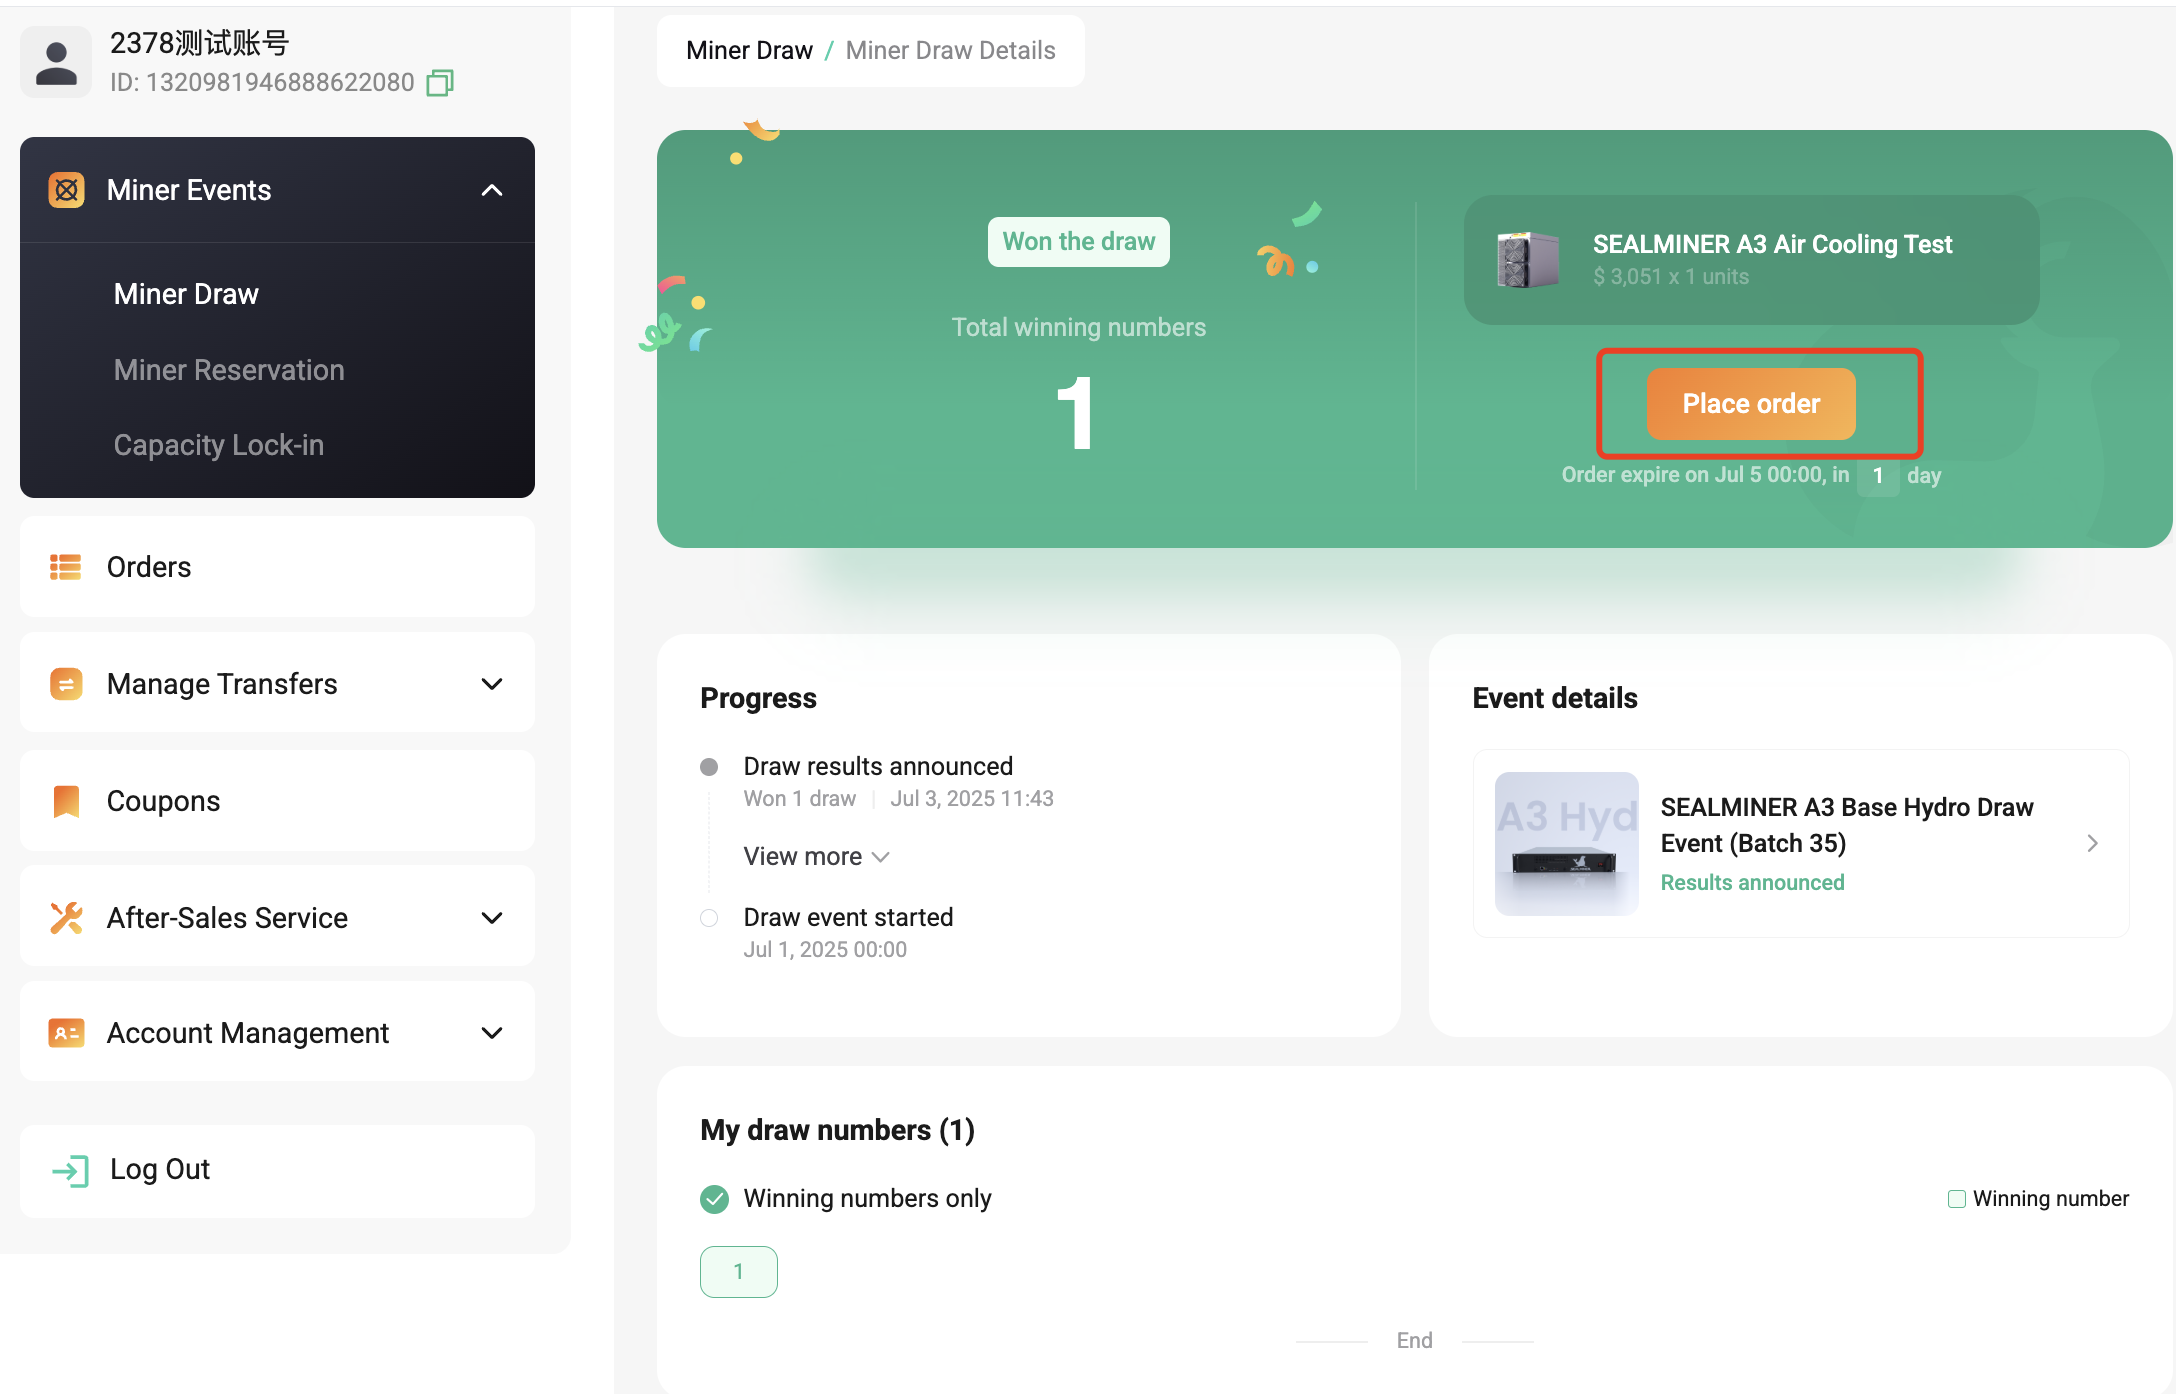Click the Orders list icon
The image size is (2176, 1394).
[66, 567]
